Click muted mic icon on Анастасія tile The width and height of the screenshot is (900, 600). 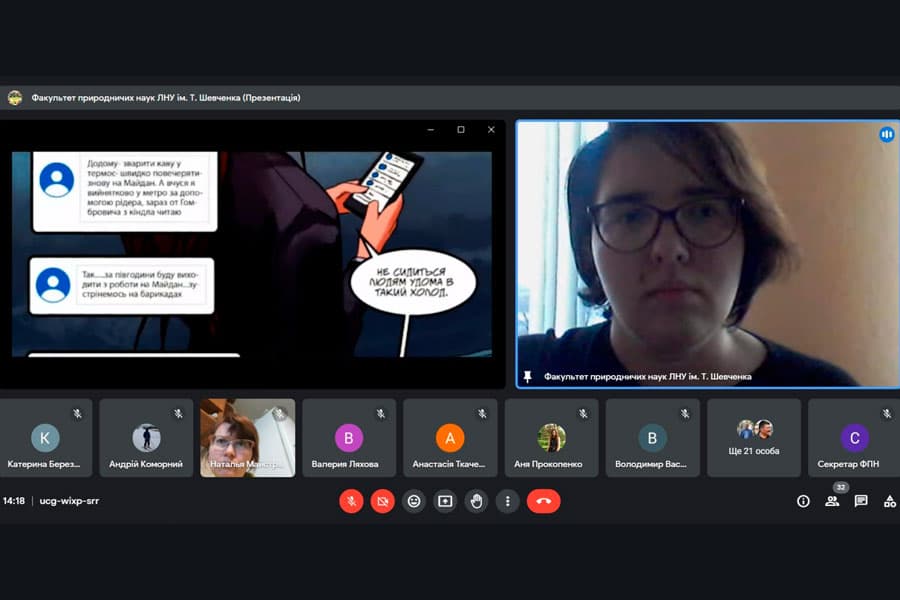click(482, 413)
